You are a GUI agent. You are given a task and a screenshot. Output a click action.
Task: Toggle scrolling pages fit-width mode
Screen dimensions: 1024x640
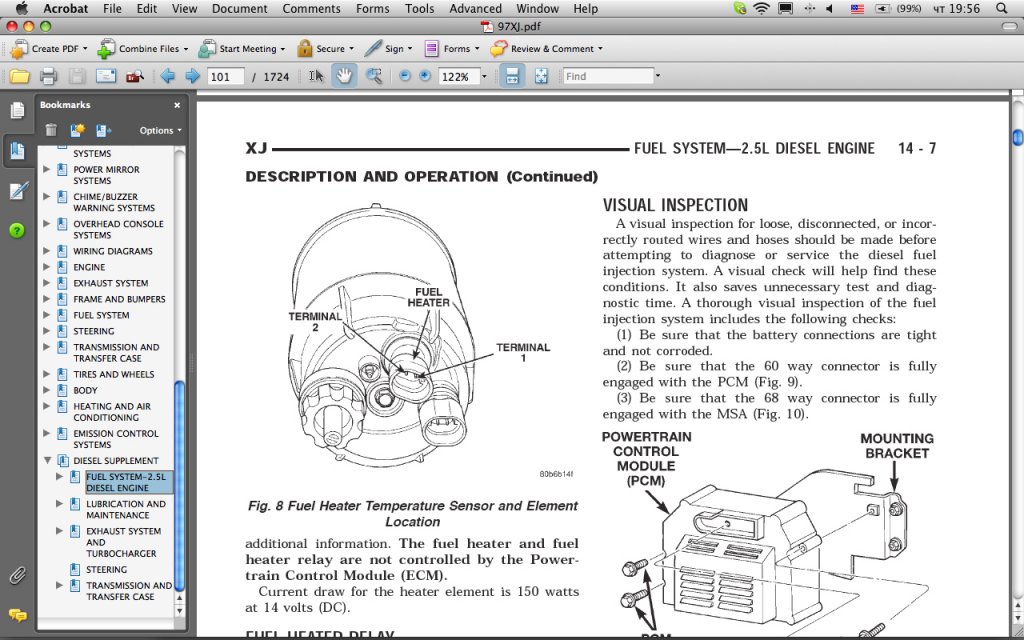pyautogui.click(x=511, y=76)
